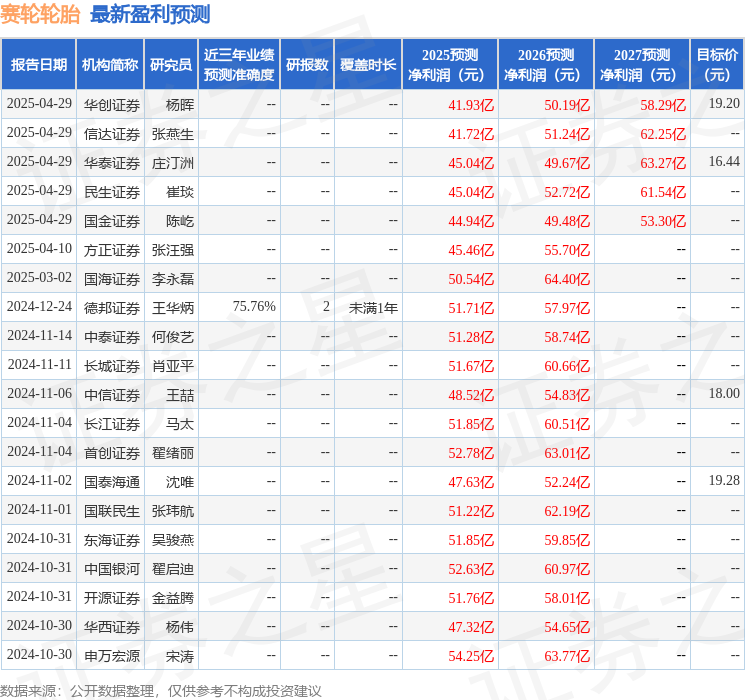Click analyst name 宋涛
Screen dimensions: 745x700
pyautogui.click(x=180, y=656)
